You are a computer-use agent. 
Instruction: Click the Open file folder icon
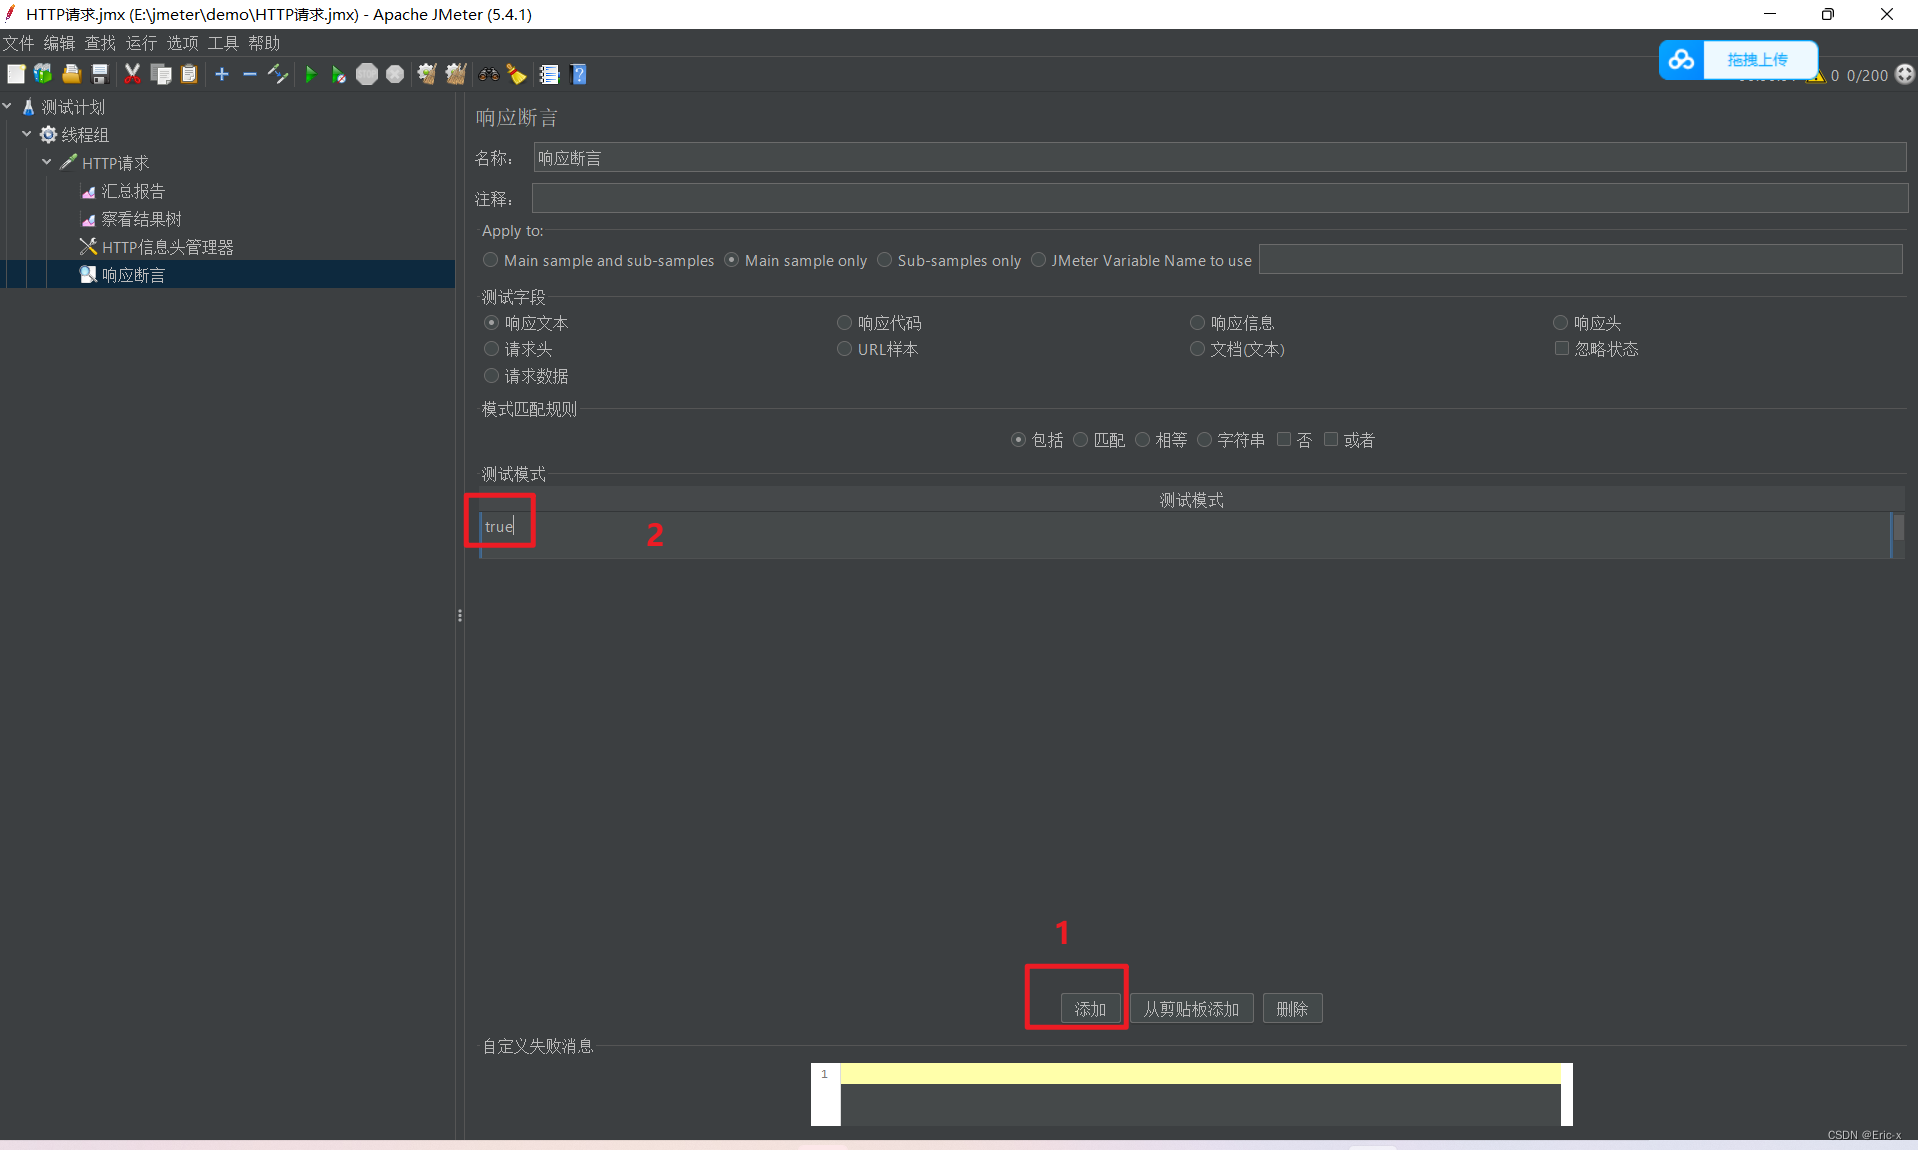point(71,74)
